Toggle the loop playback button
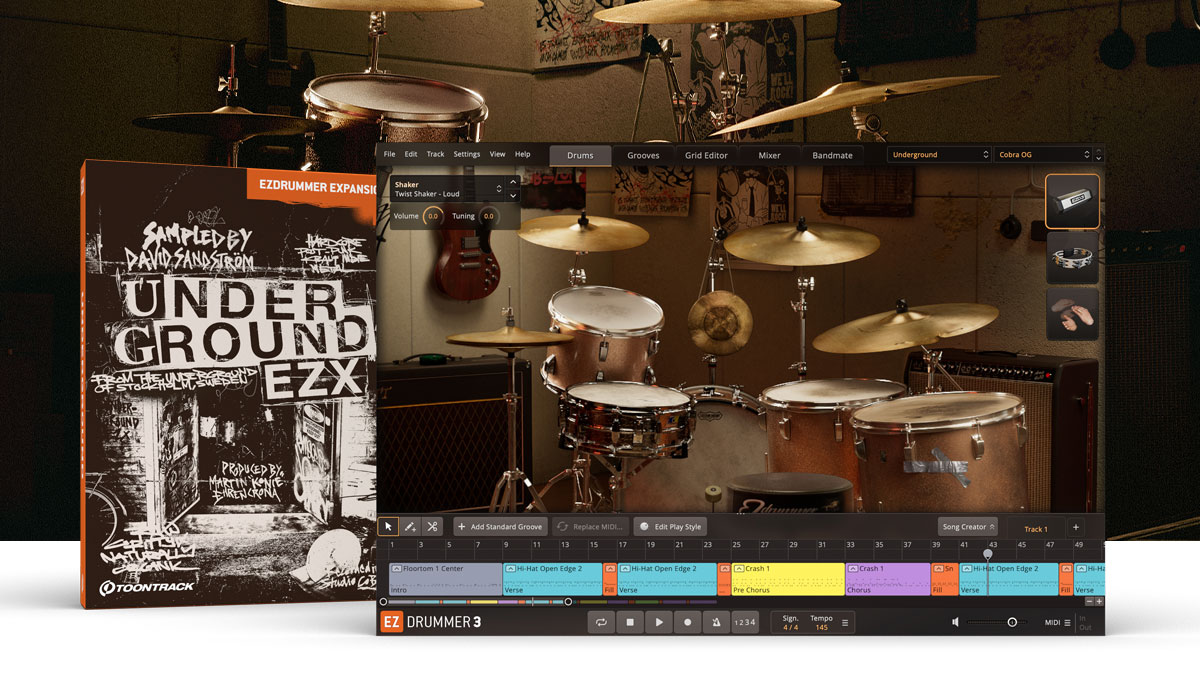Image resolution: width=1200 pixels, height=675 pixels. click(x=601, y=622)
